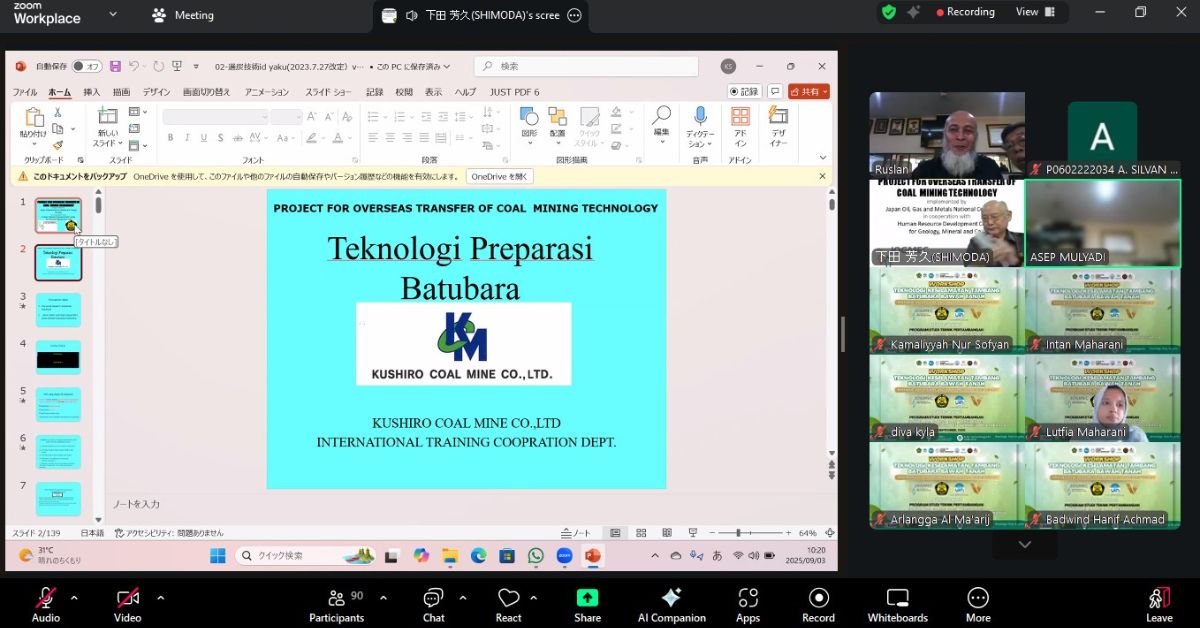
Task: Open the Zoom View dropdown
Action: point(1035,12)
